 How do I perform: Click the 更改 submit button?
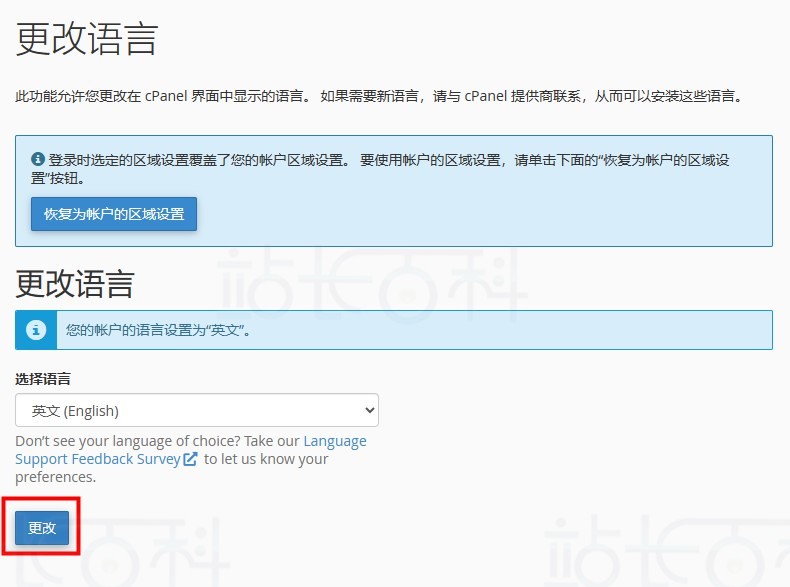(42, 528)
